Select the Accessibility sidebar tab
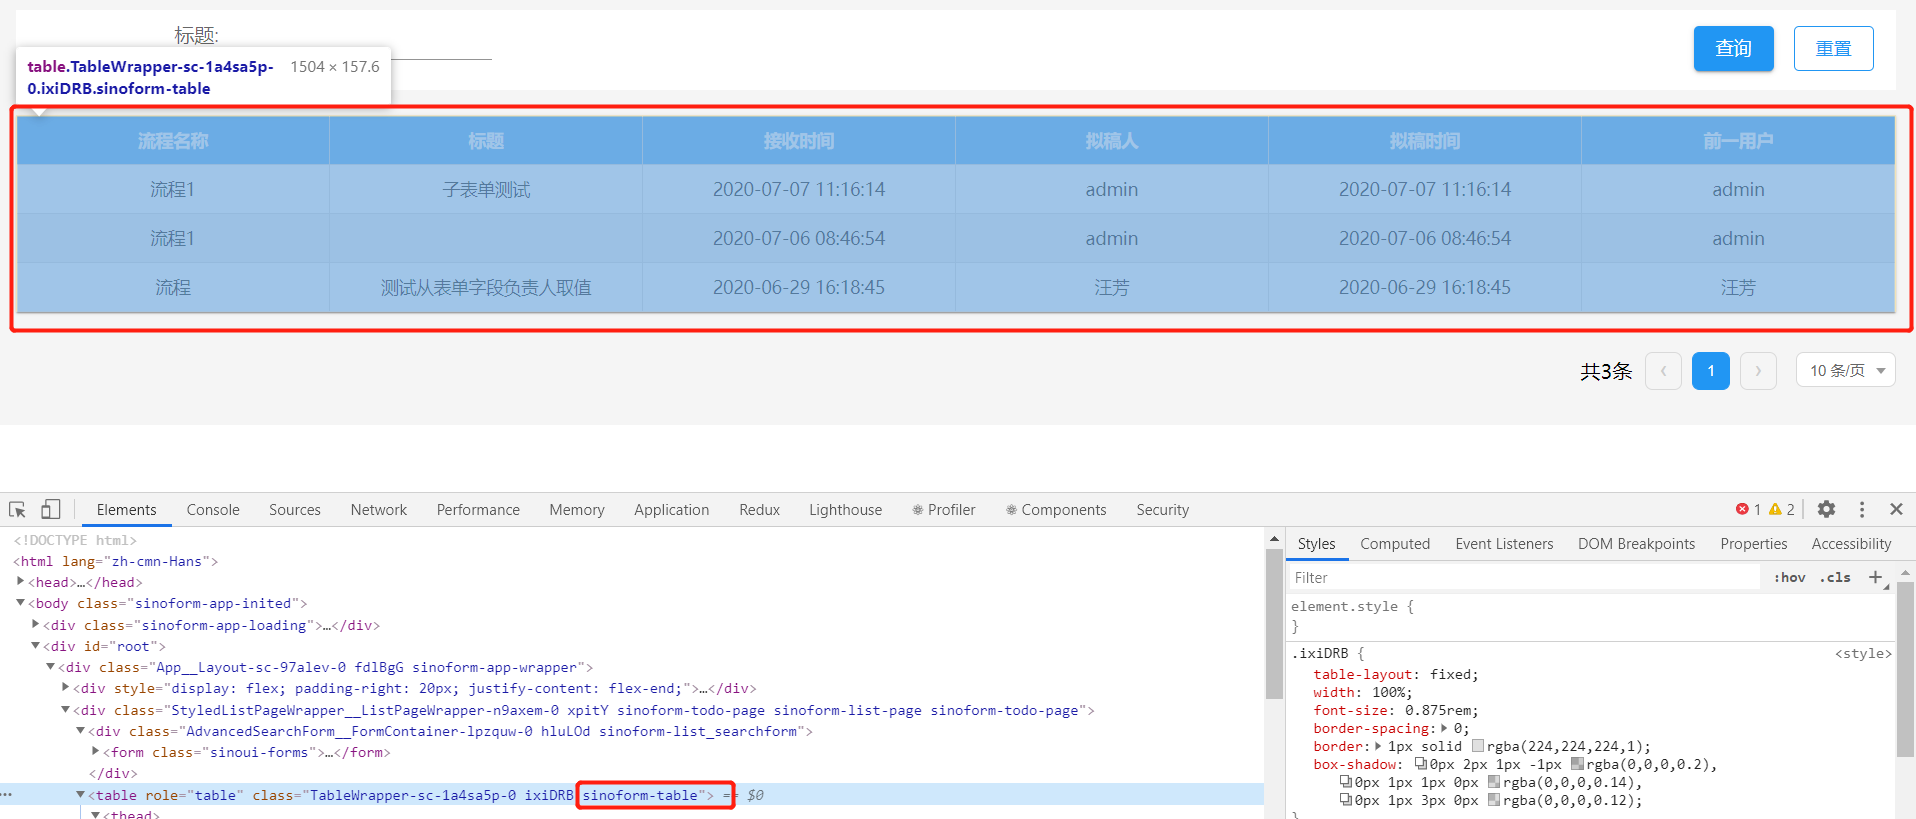Screen dimensions: 1916x819 tap(1852, 544)
